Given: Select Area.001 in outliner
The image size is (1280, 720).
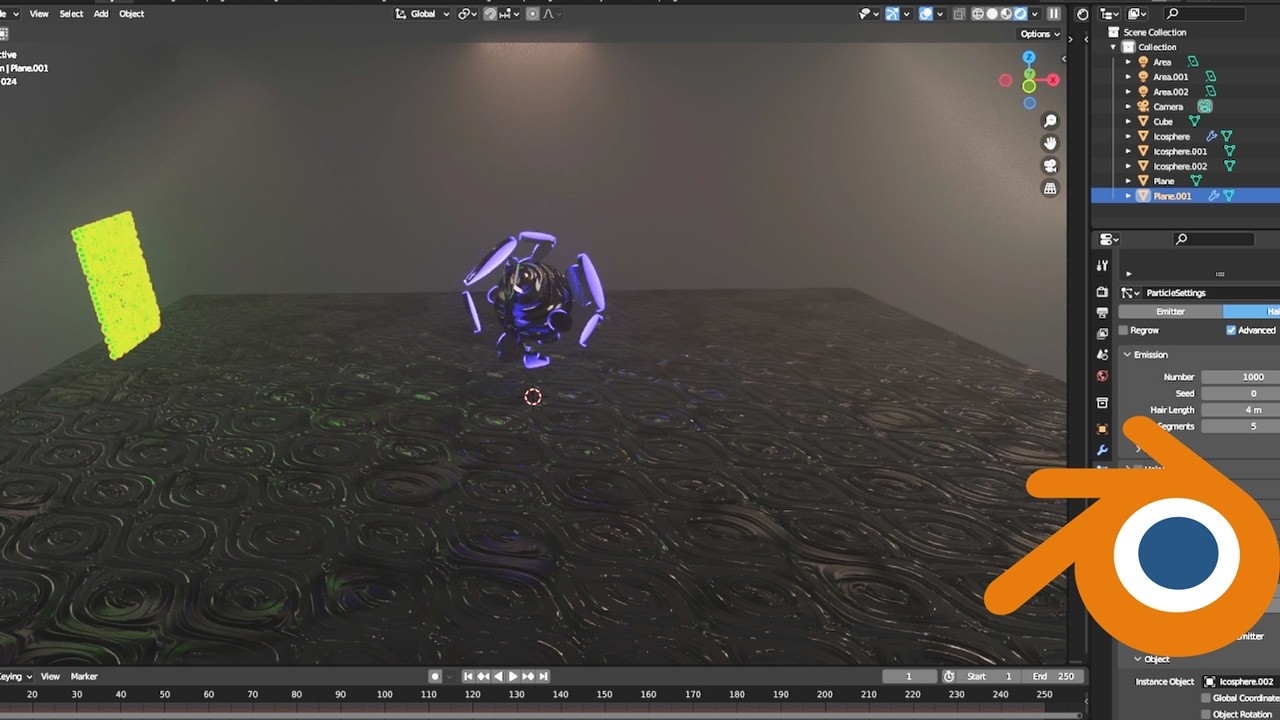Looking at the screenshot, I should pos(1171,77).
